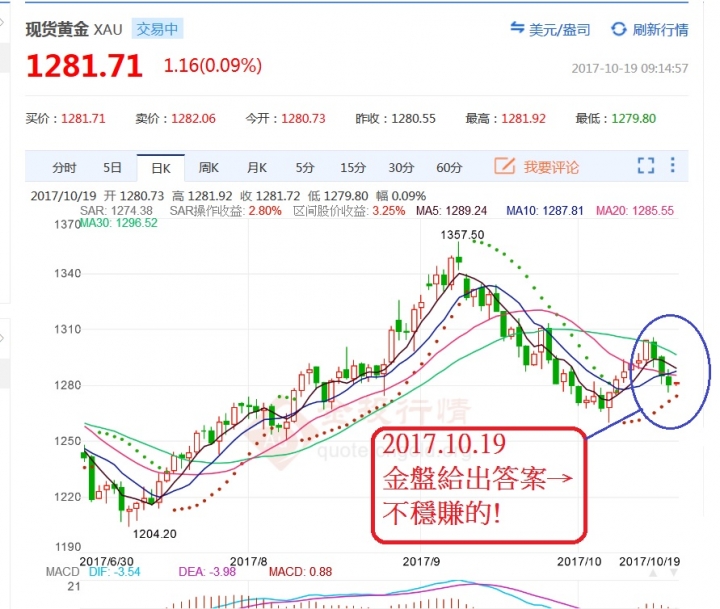Click the 2017/9 date axis label

coord(421,562)
